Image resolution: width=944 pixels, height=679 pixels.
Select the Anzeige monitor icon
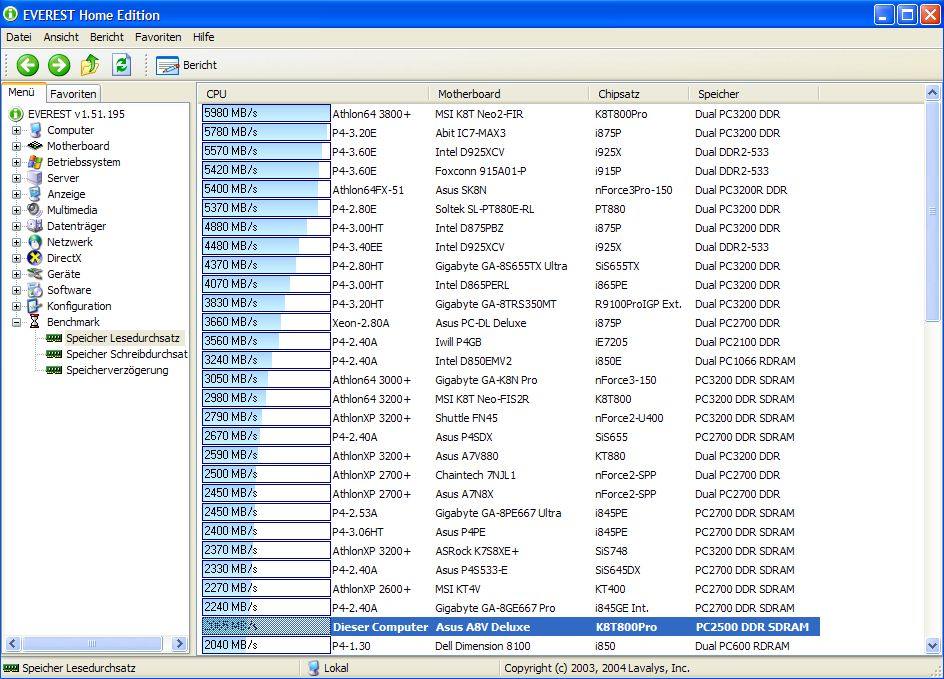(36, 194)
